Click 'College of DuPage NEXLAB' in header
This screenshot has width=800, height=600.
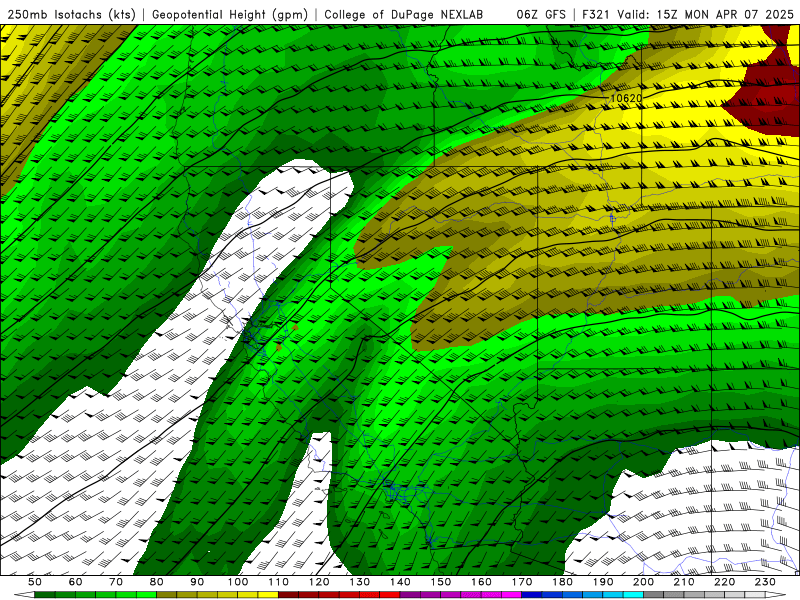pyautogui.click(x=403, y=15)
